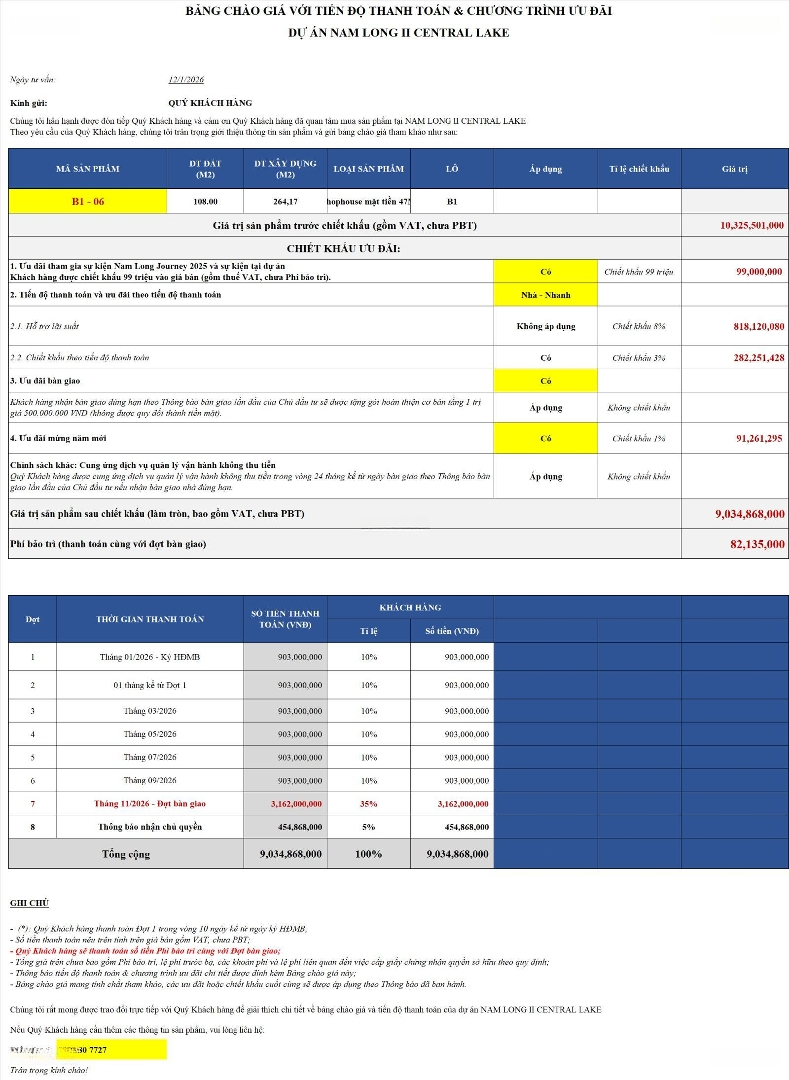Click the Không áp dụng interest support cell
Viewport: 789px width, 1080px height.
(x=545, y=326)
